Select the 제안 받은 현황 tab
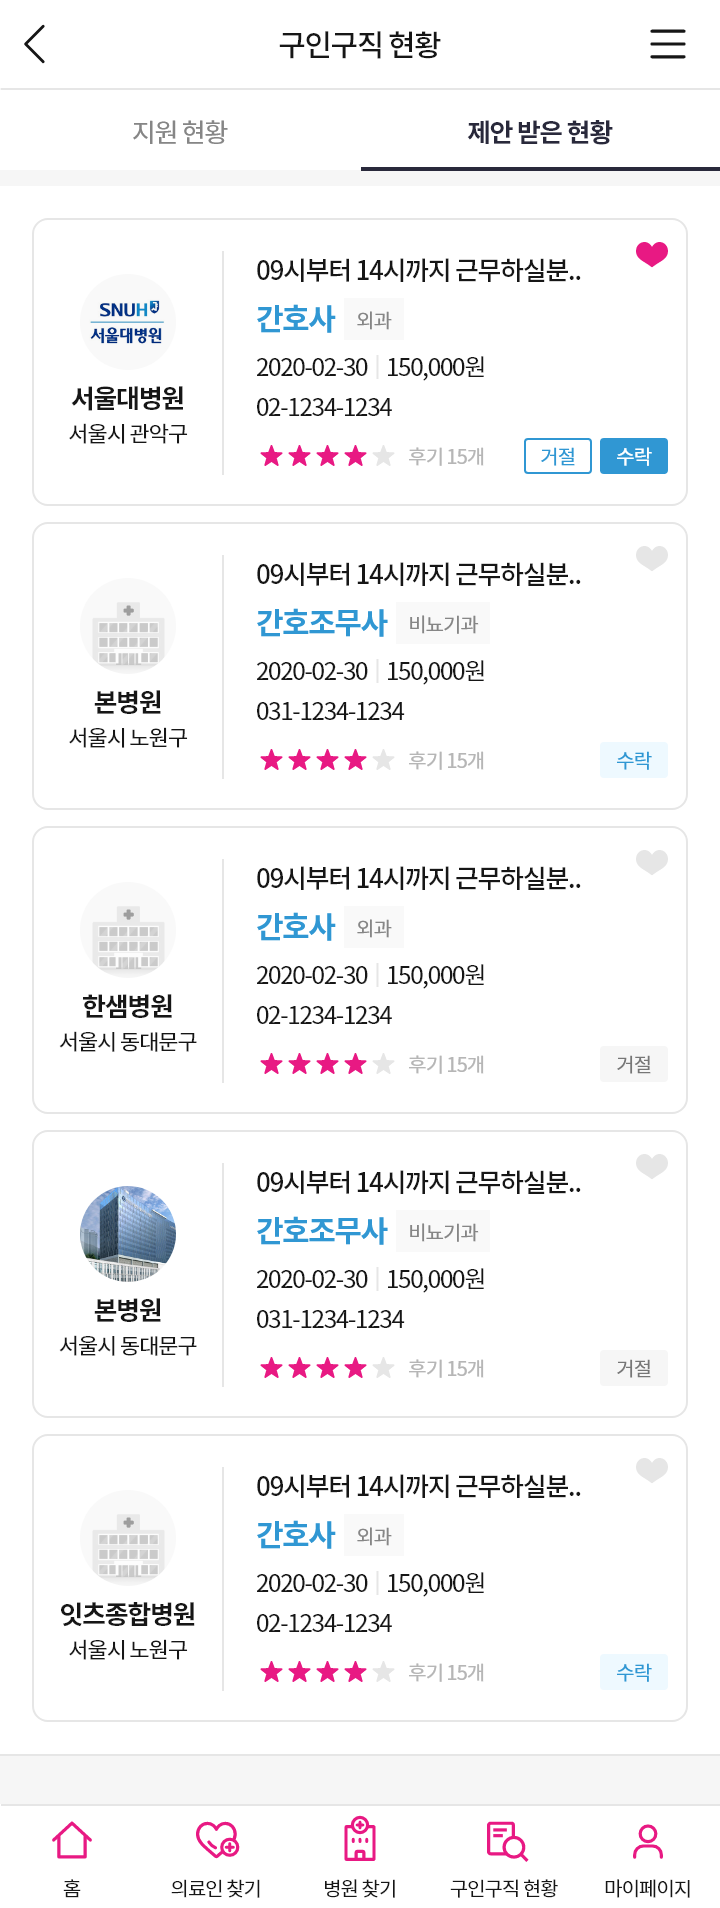 (x=540, y=131)
